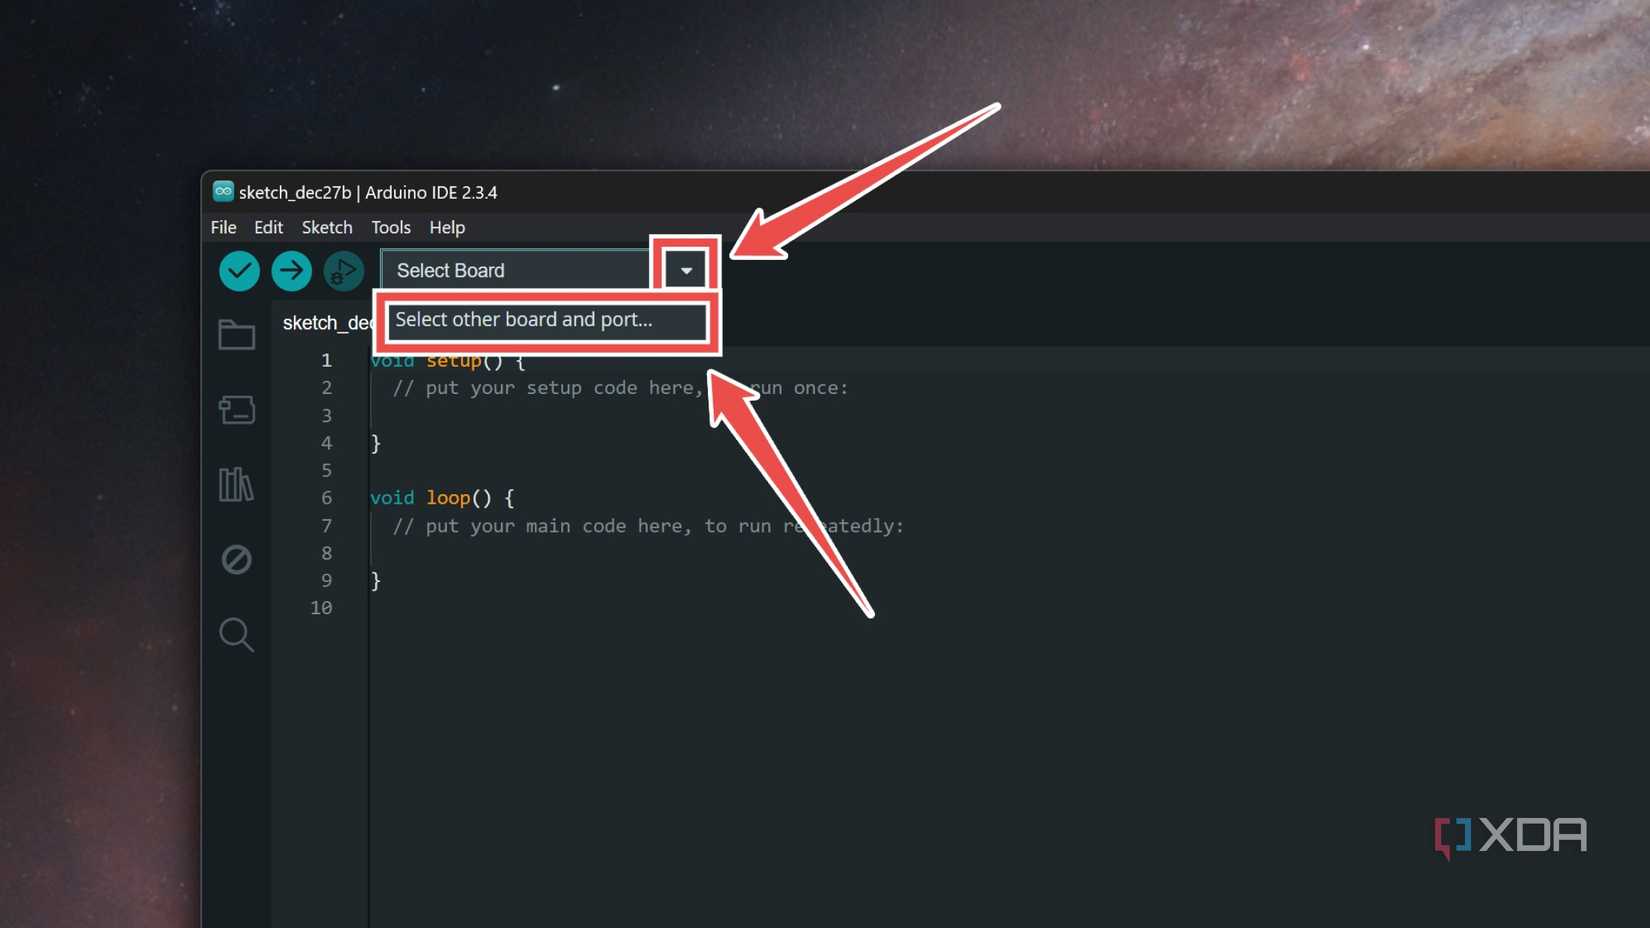This screenshot has height=928, width=1650.
Task: Open the Boards Manager sidebar icon
Action: click(236, 410)
